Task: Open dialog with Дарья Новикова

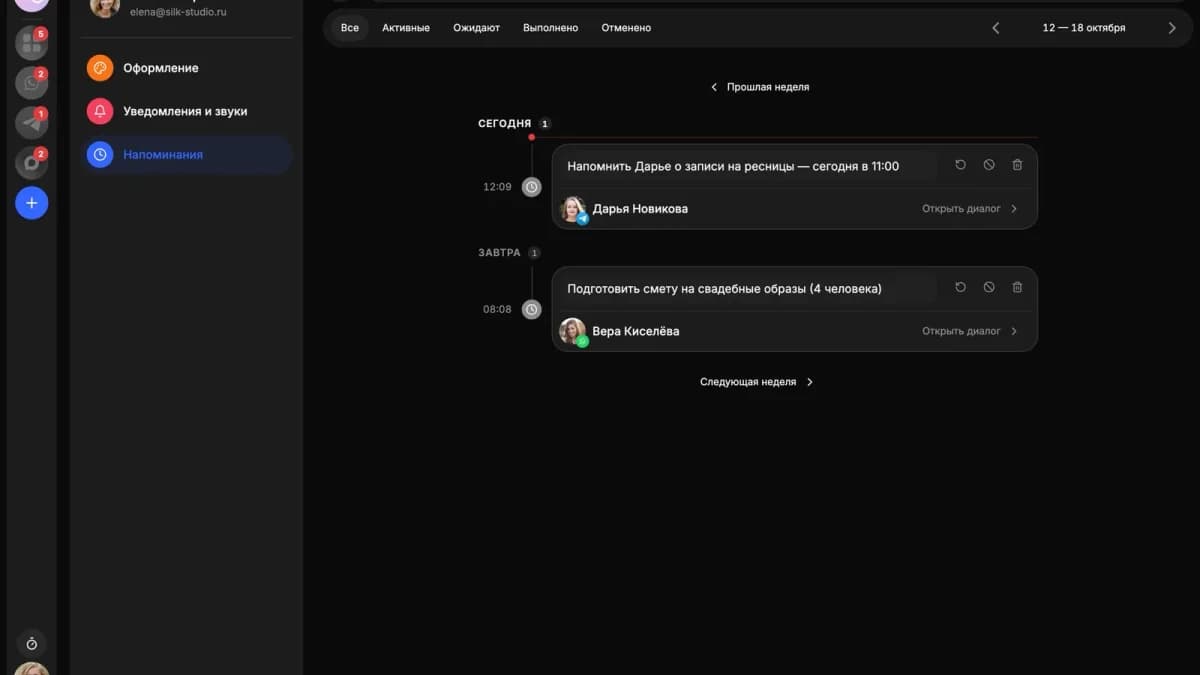Action: (x=969, y=209)
